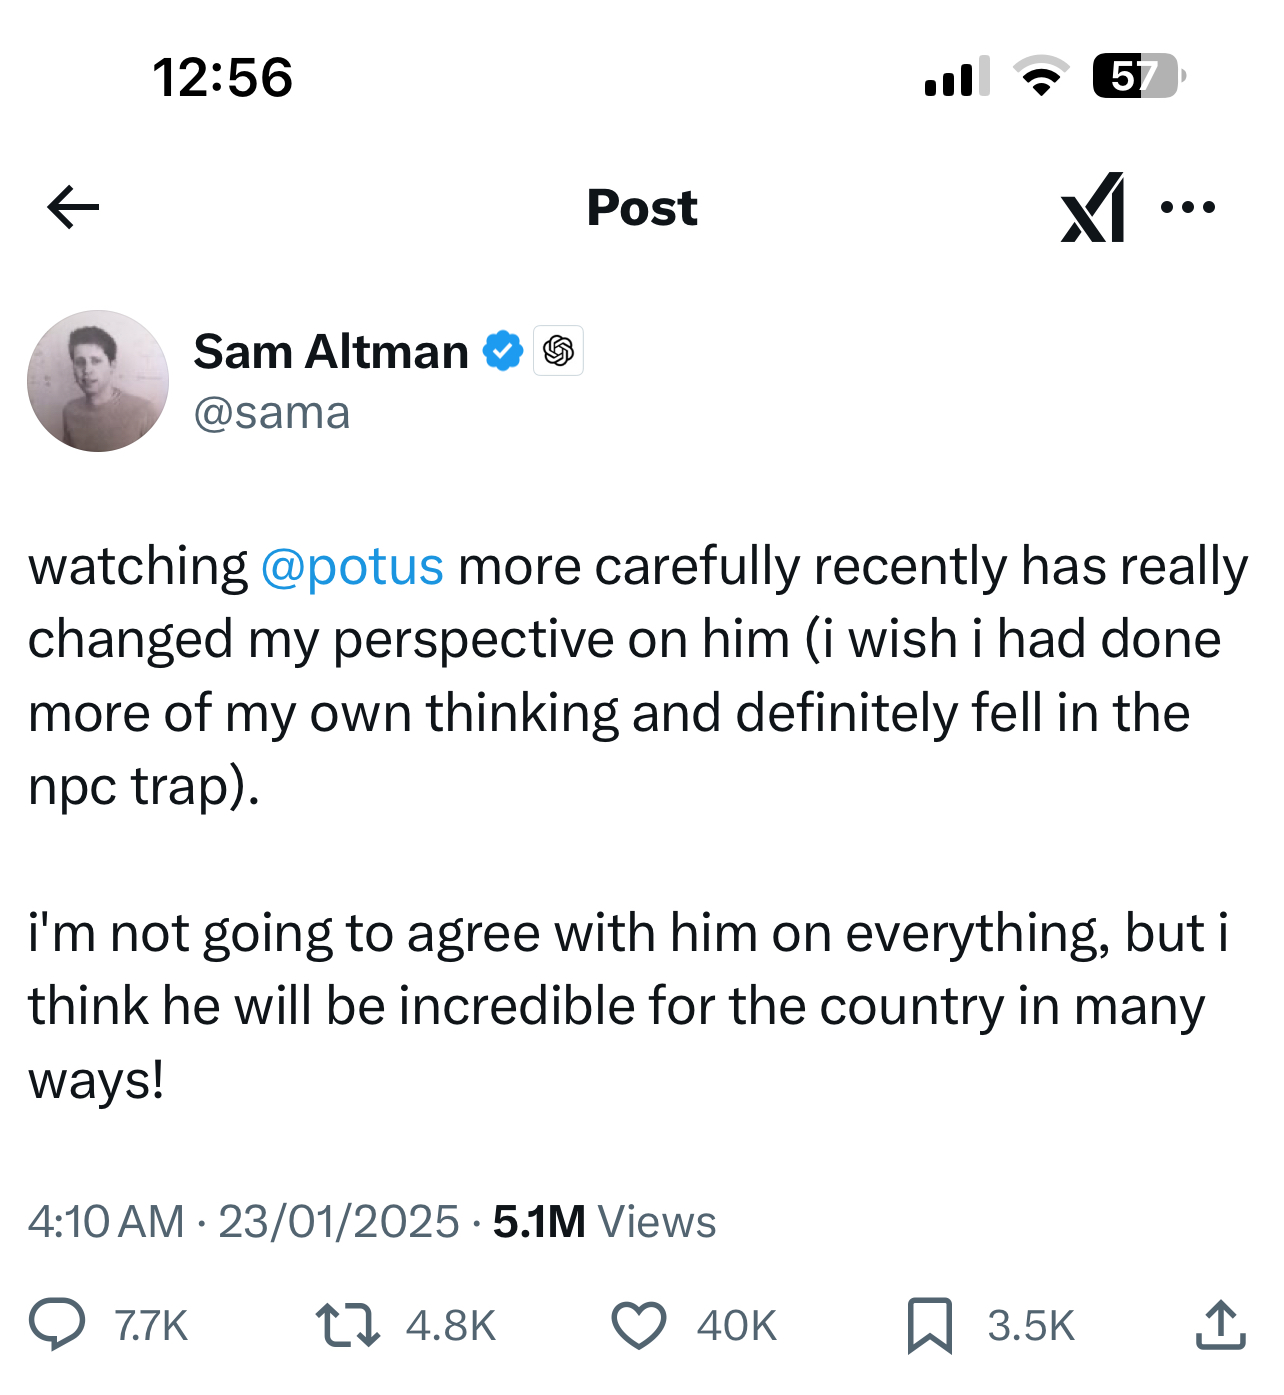
Task: Open the Grok xAI icon
Action: pyautogui.click(x=1092, y=208)
